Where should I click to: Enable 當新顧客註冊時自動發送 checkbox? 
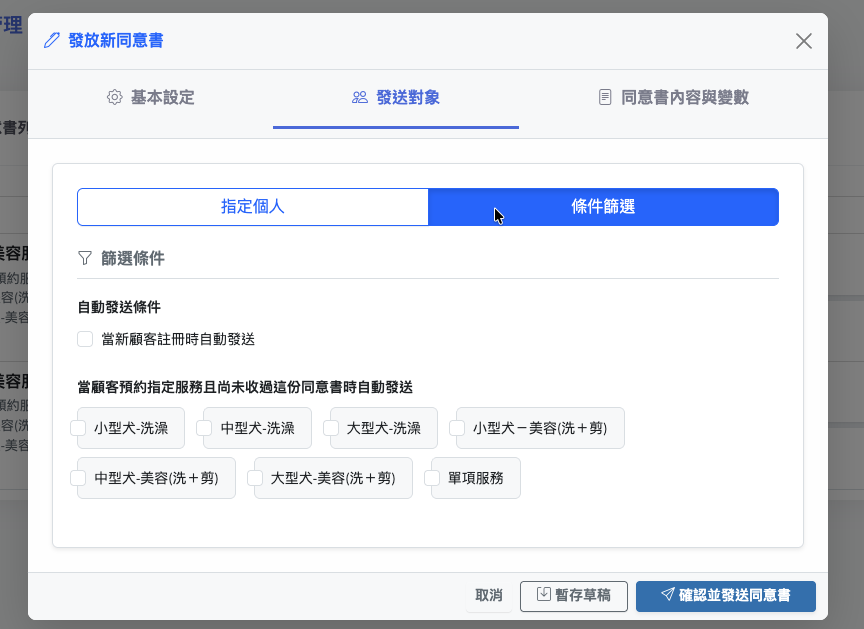point(85,339)
